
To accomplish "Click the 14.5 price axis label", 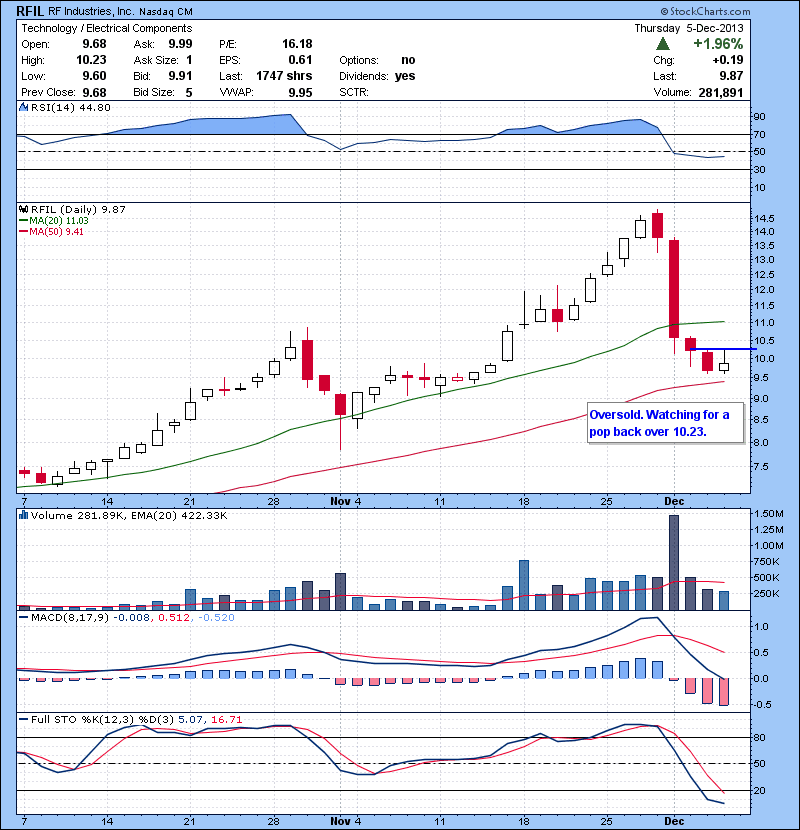I will pyautogui.click(x=763, y=218).
